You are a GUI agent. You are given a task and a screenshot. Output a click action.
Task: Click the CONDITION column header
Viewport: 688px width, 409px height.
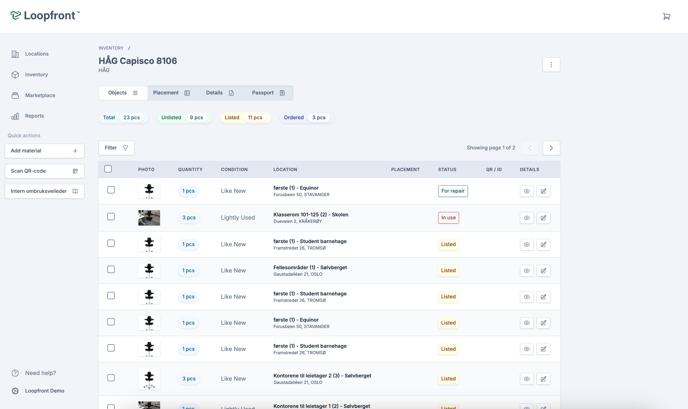click(x=234, y=169)
